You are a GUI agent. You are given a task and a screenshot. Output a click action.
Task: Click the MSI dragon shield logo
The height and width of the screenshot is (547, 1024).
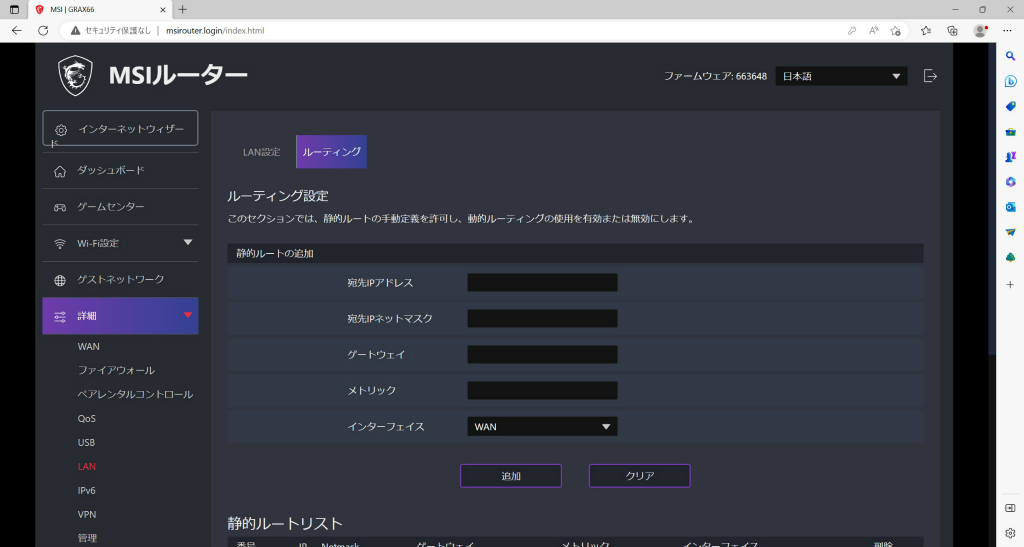(x=75, y=75)
